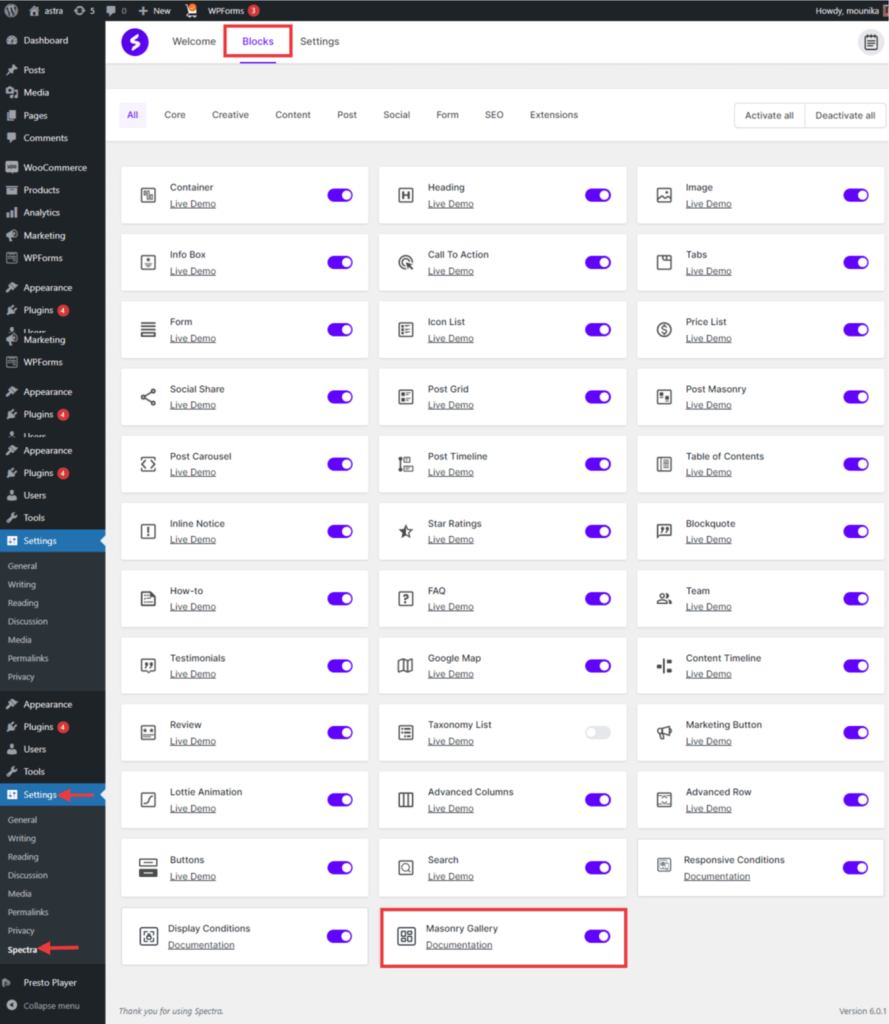Disable the Masonry Gallery toggle

[x=597, y=936]
